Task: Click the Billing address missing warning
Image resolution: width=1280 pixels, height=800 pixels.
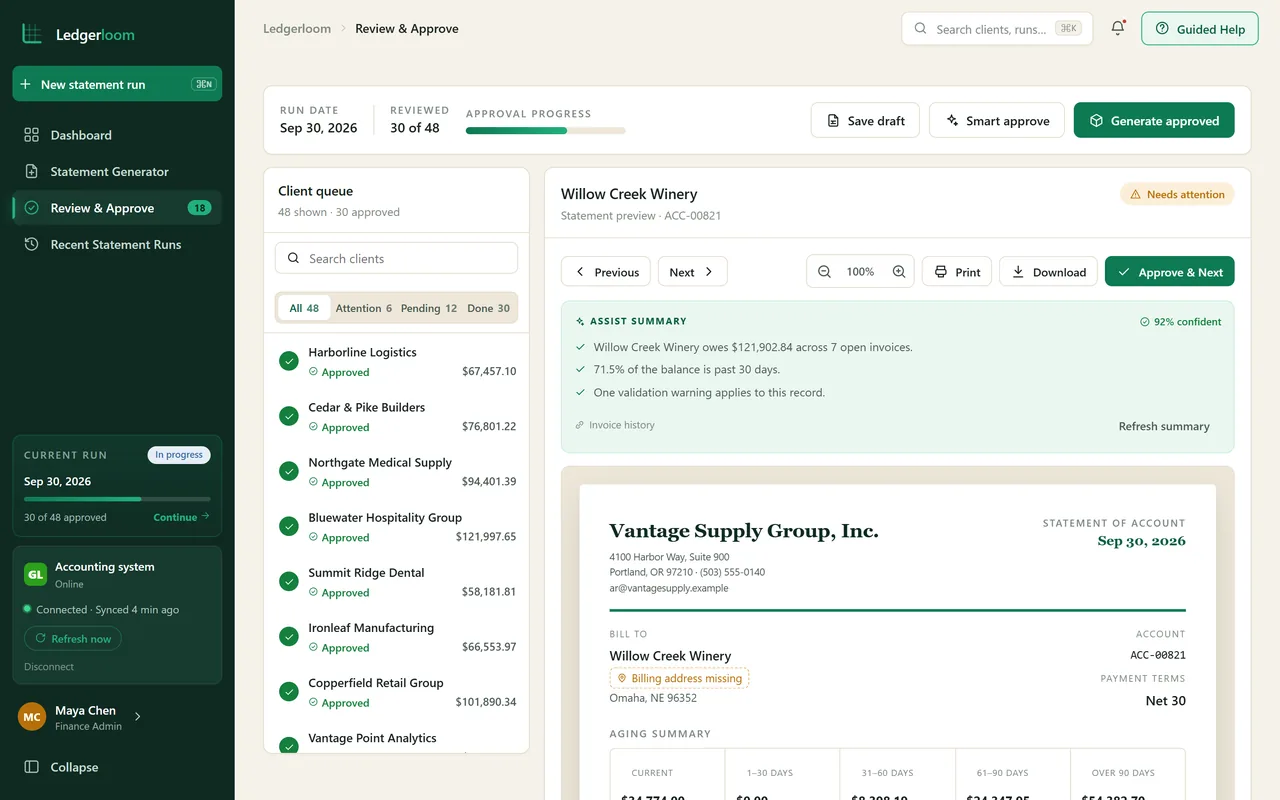Action: pos(679,678)
